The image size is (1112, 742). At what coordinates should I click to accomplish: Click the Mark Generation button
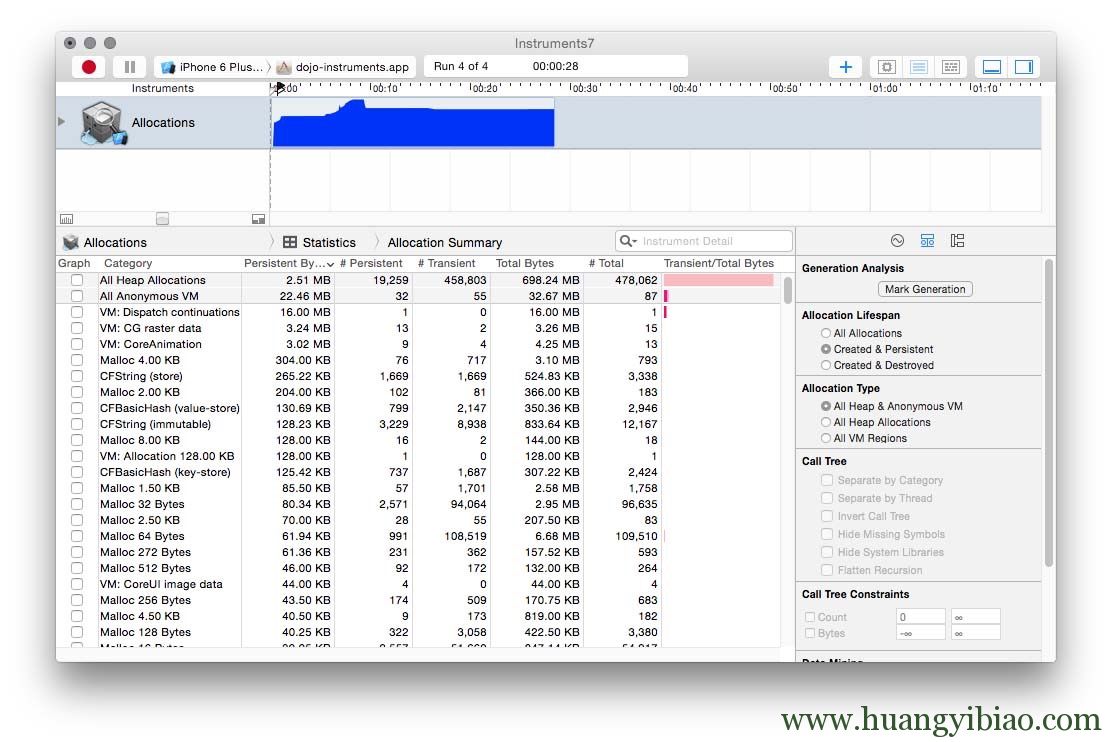[925, 289]
